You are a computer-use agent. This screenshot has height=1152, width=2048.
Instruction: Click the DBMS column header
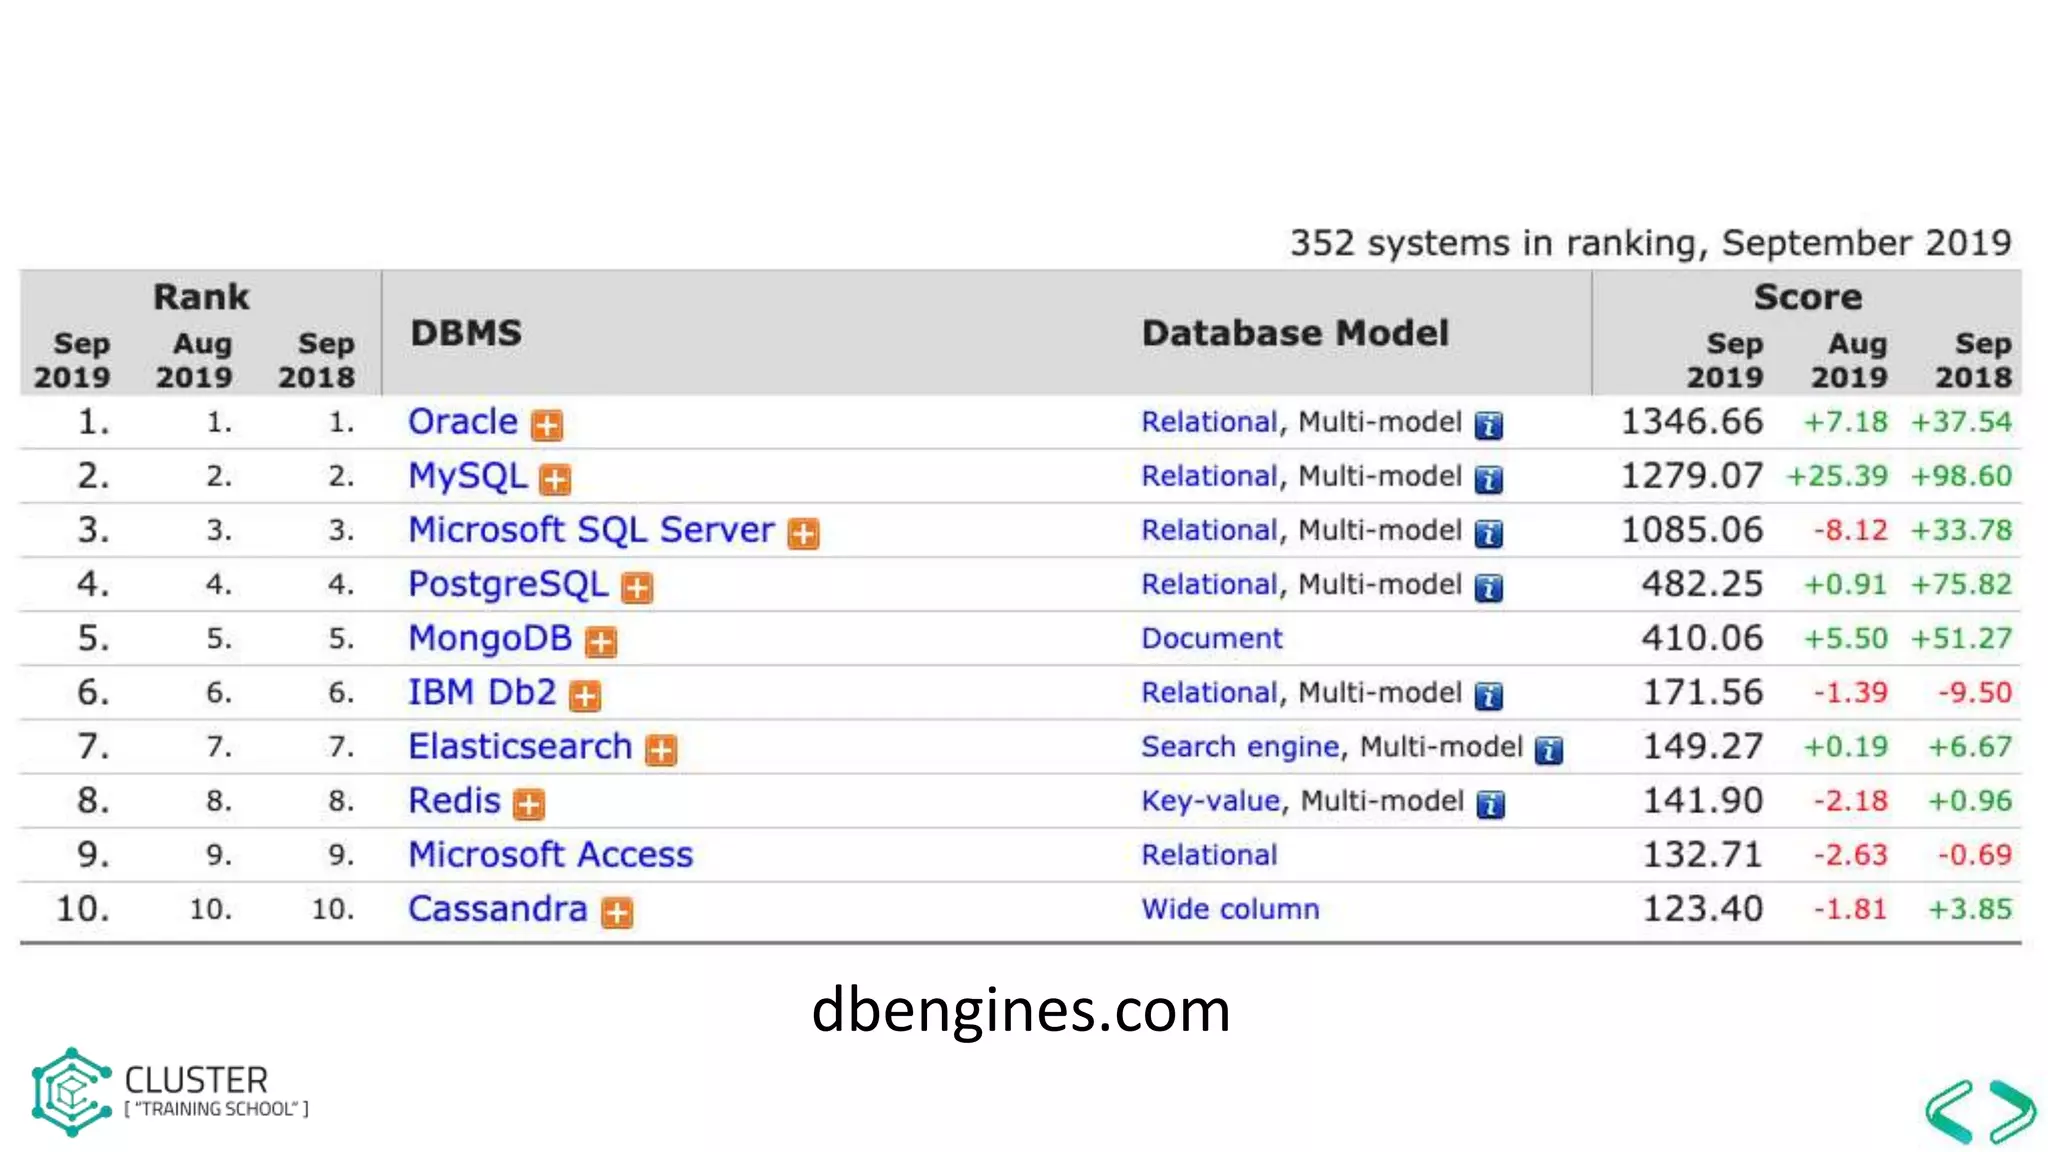pyautogui.click(x=466, y=333)
